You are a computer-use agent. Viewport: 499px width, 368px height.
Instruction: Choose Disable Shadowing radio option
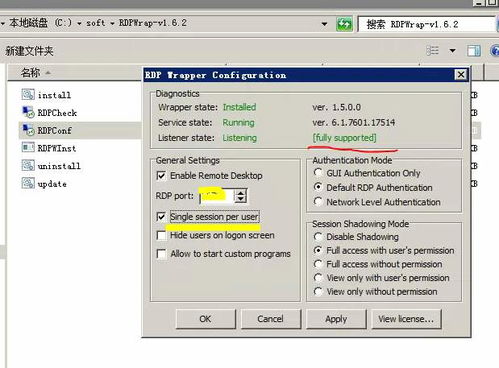[318, 237]
